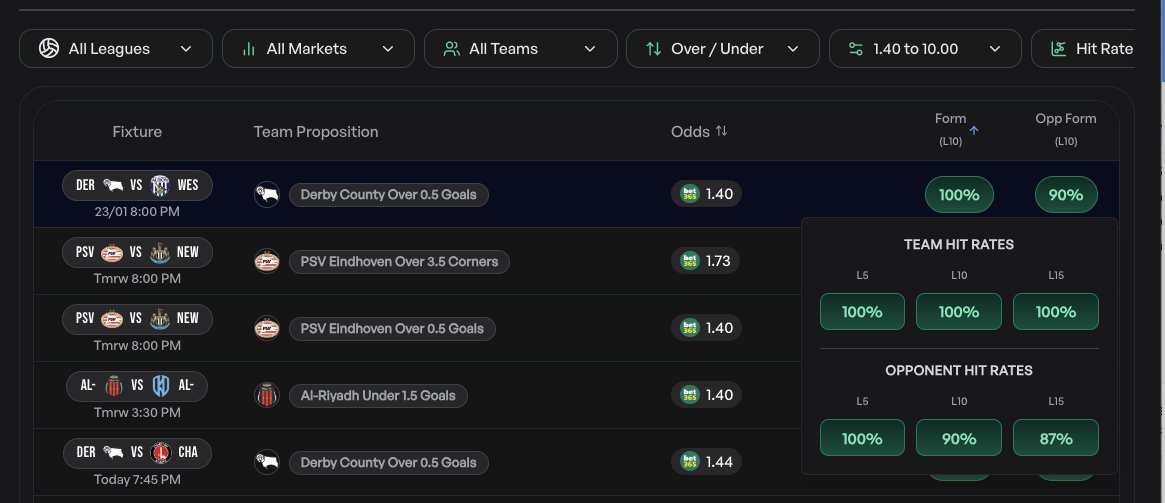Select PSV Eindhoven Over 3.5 Corners proposition

click(x=399, y=262)
